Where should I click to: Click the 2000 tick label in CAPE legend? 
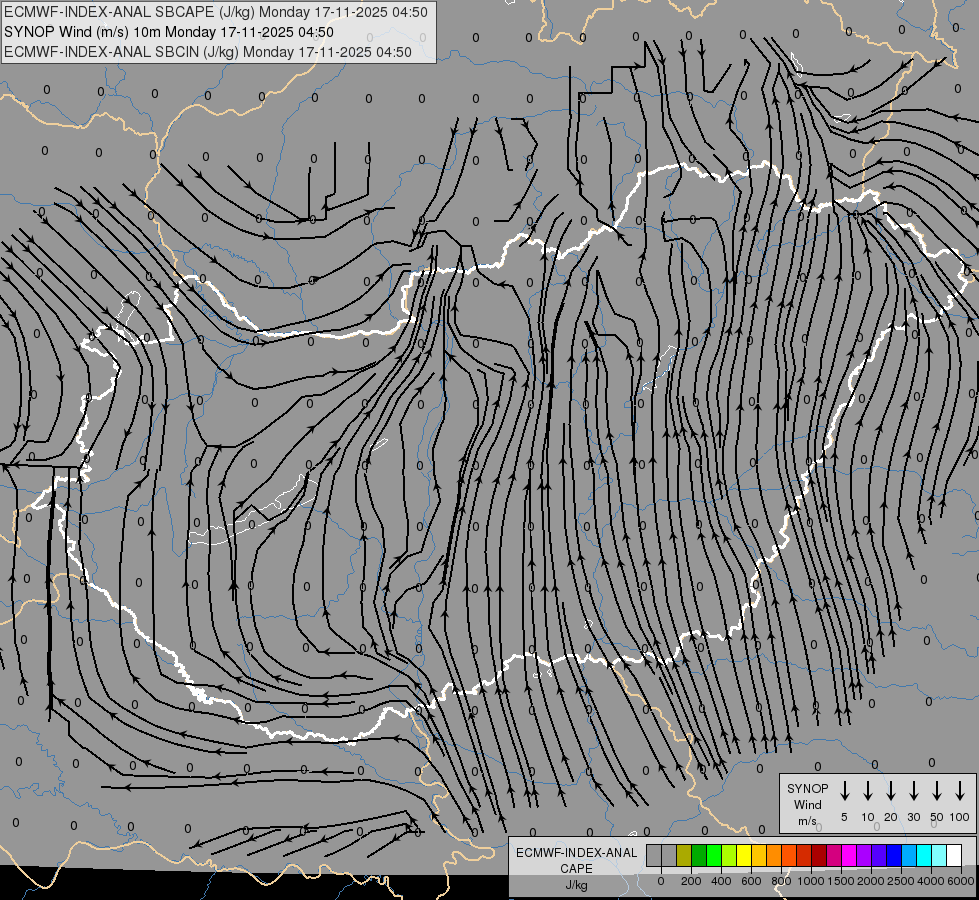pyautogui.click(x=871, y=881)
